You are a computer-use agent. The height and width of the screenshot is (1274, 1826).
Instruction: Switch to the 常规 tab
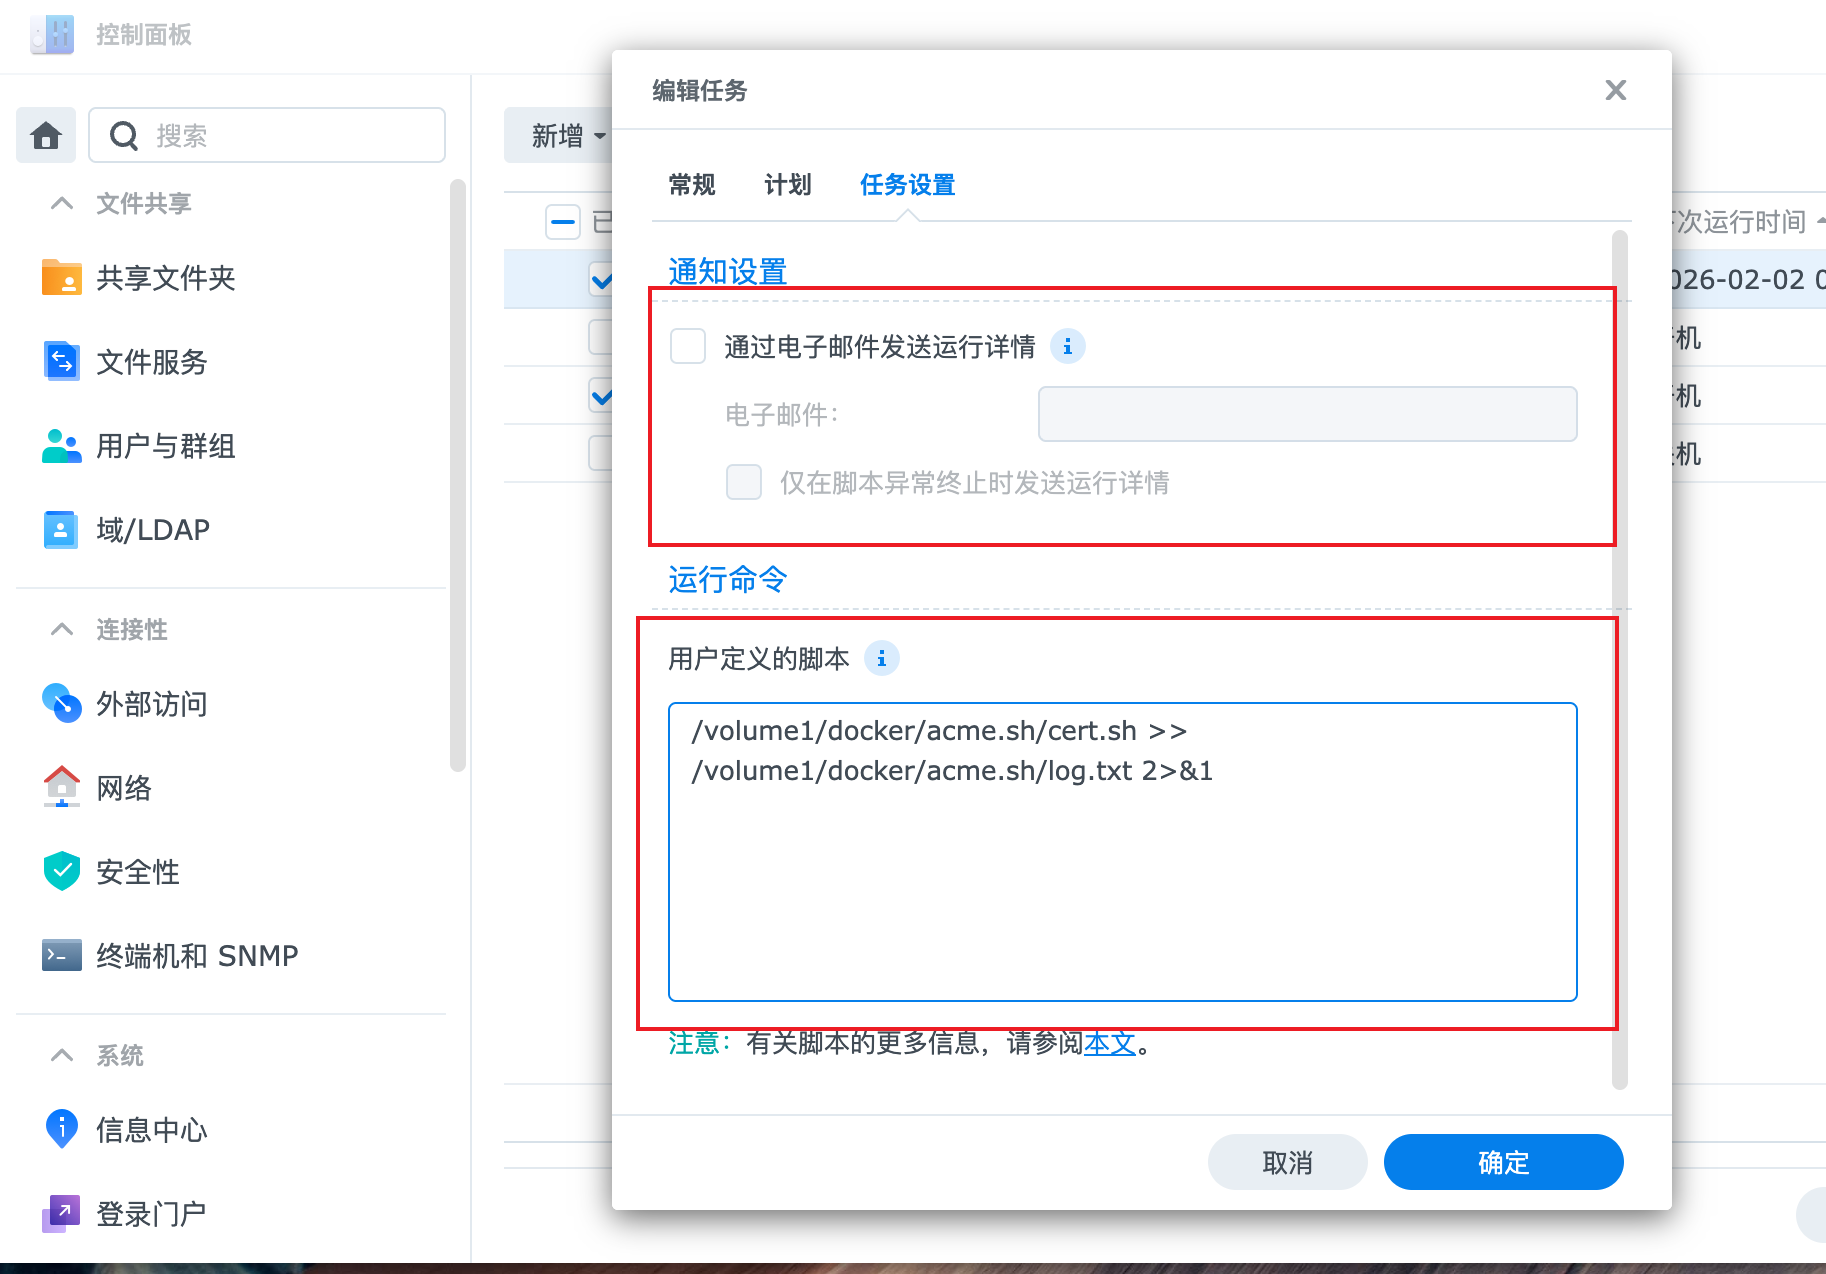(x=692, y=185)
